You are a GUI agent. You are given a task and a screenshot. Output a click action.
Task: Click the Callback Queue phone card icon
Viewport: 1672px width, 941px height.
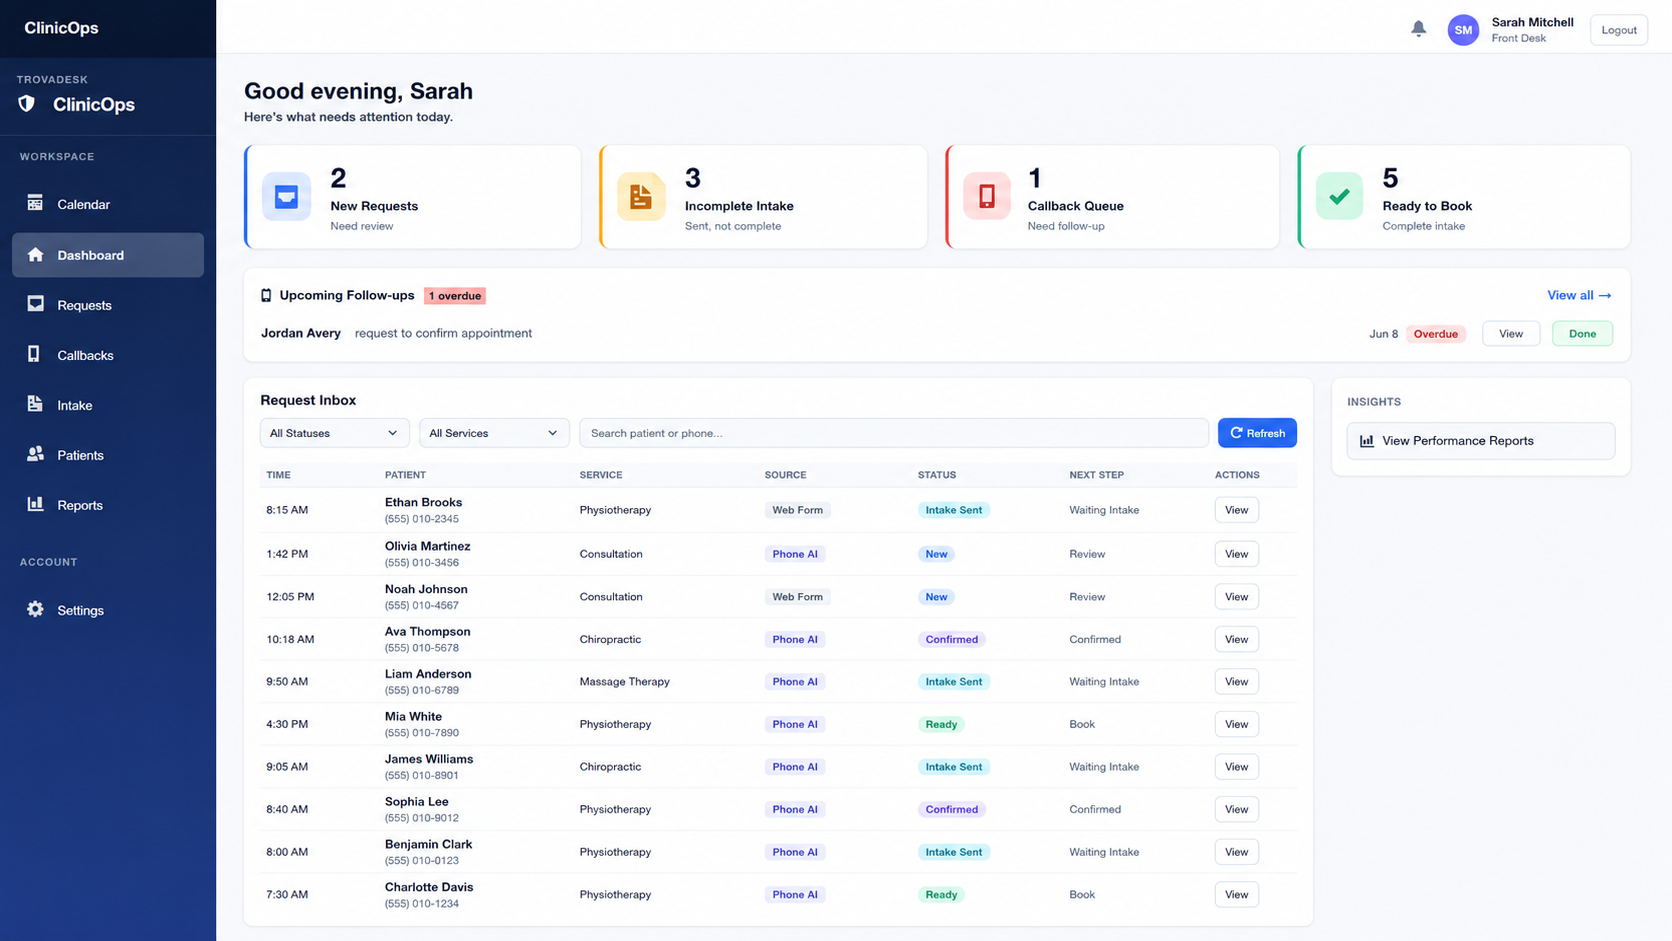pos(987,196)
